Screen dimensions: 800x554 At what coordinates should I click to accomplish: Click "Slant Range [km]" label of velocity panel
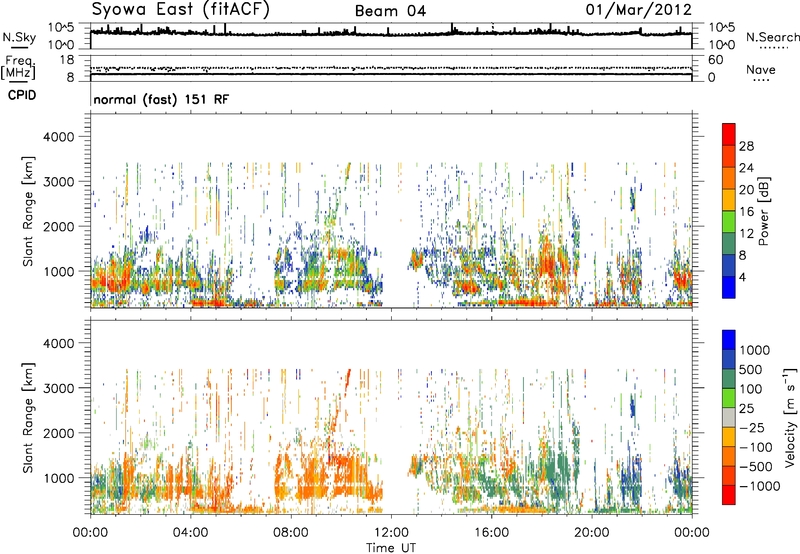[x=28, y=418]
